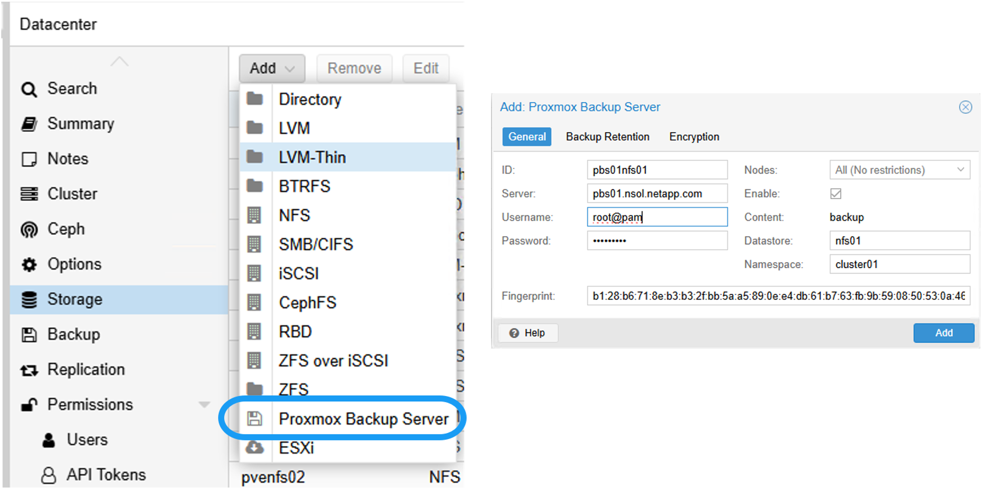The height and width of the screenshot is (494, 1008).
Task: Toggle the Enable checkbox
Action: pos(836,193)
